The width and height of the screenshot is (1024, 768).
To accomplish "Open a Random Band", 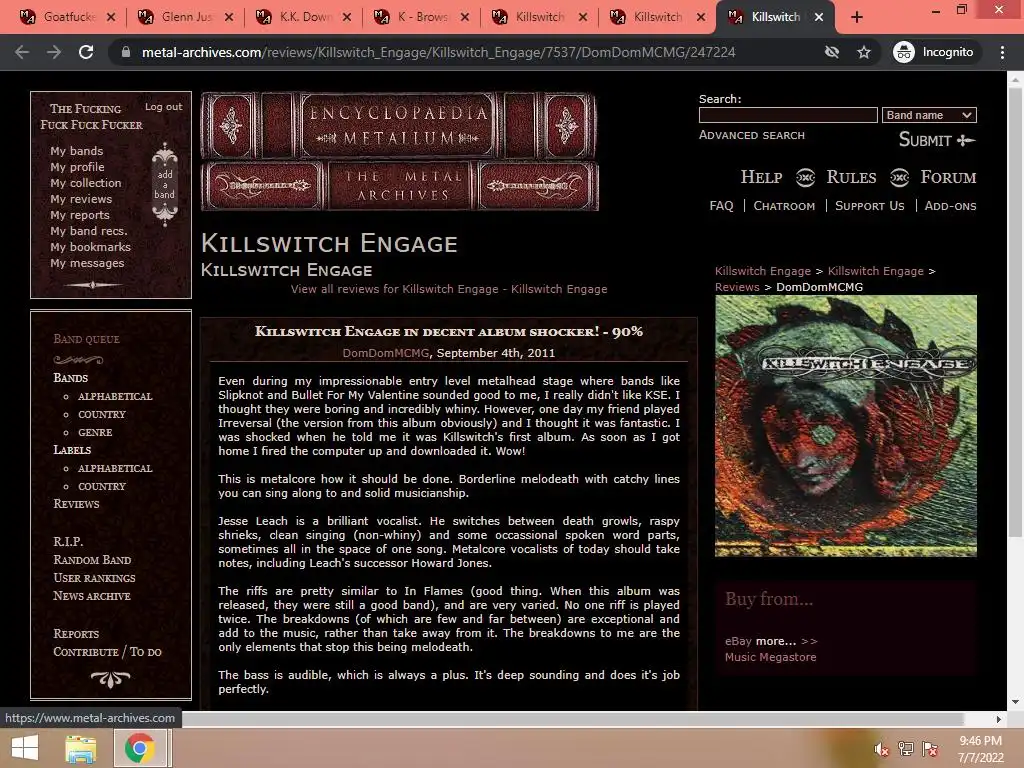I will pos(92,560).
